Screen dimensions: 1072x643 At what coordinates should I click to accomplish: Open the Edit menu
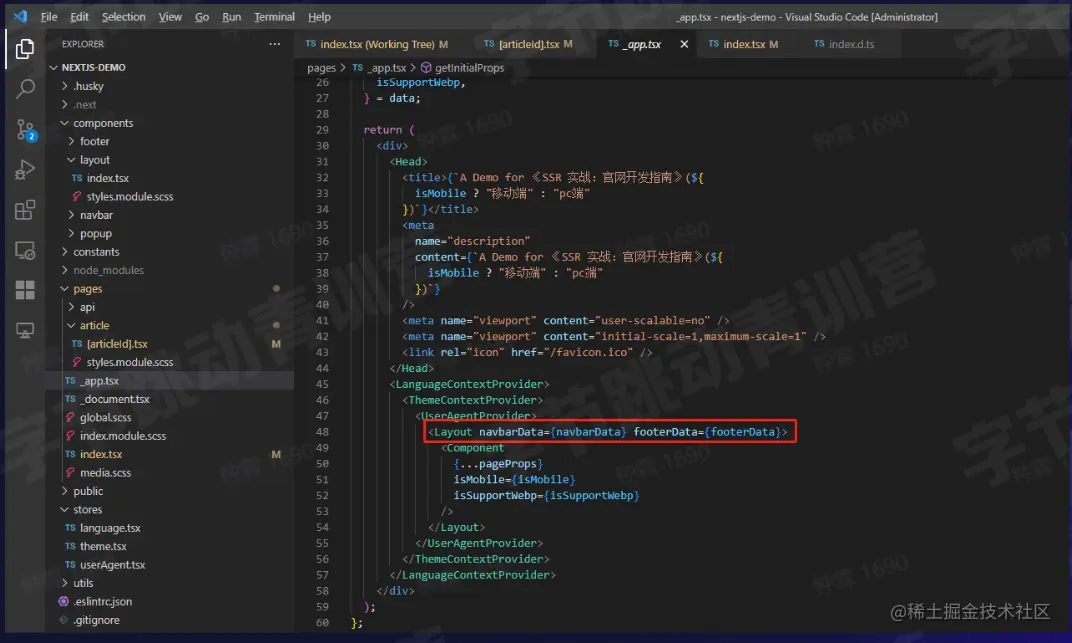pyautogui.click(x=79, y=16)
